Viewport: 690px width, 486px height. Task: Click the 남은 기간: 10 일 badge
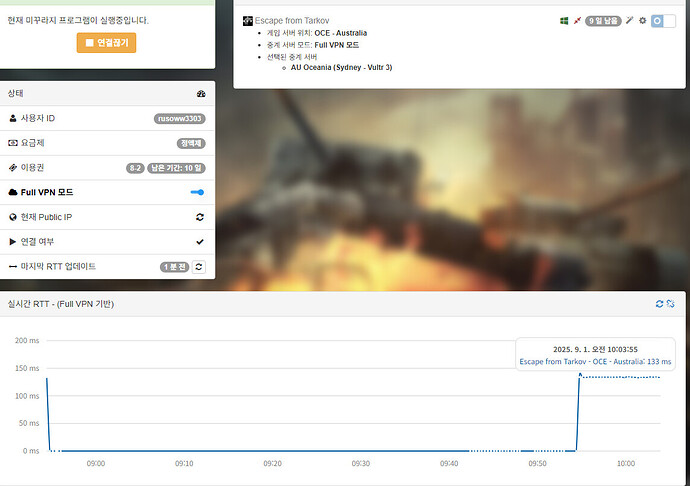tap(176, 168)
